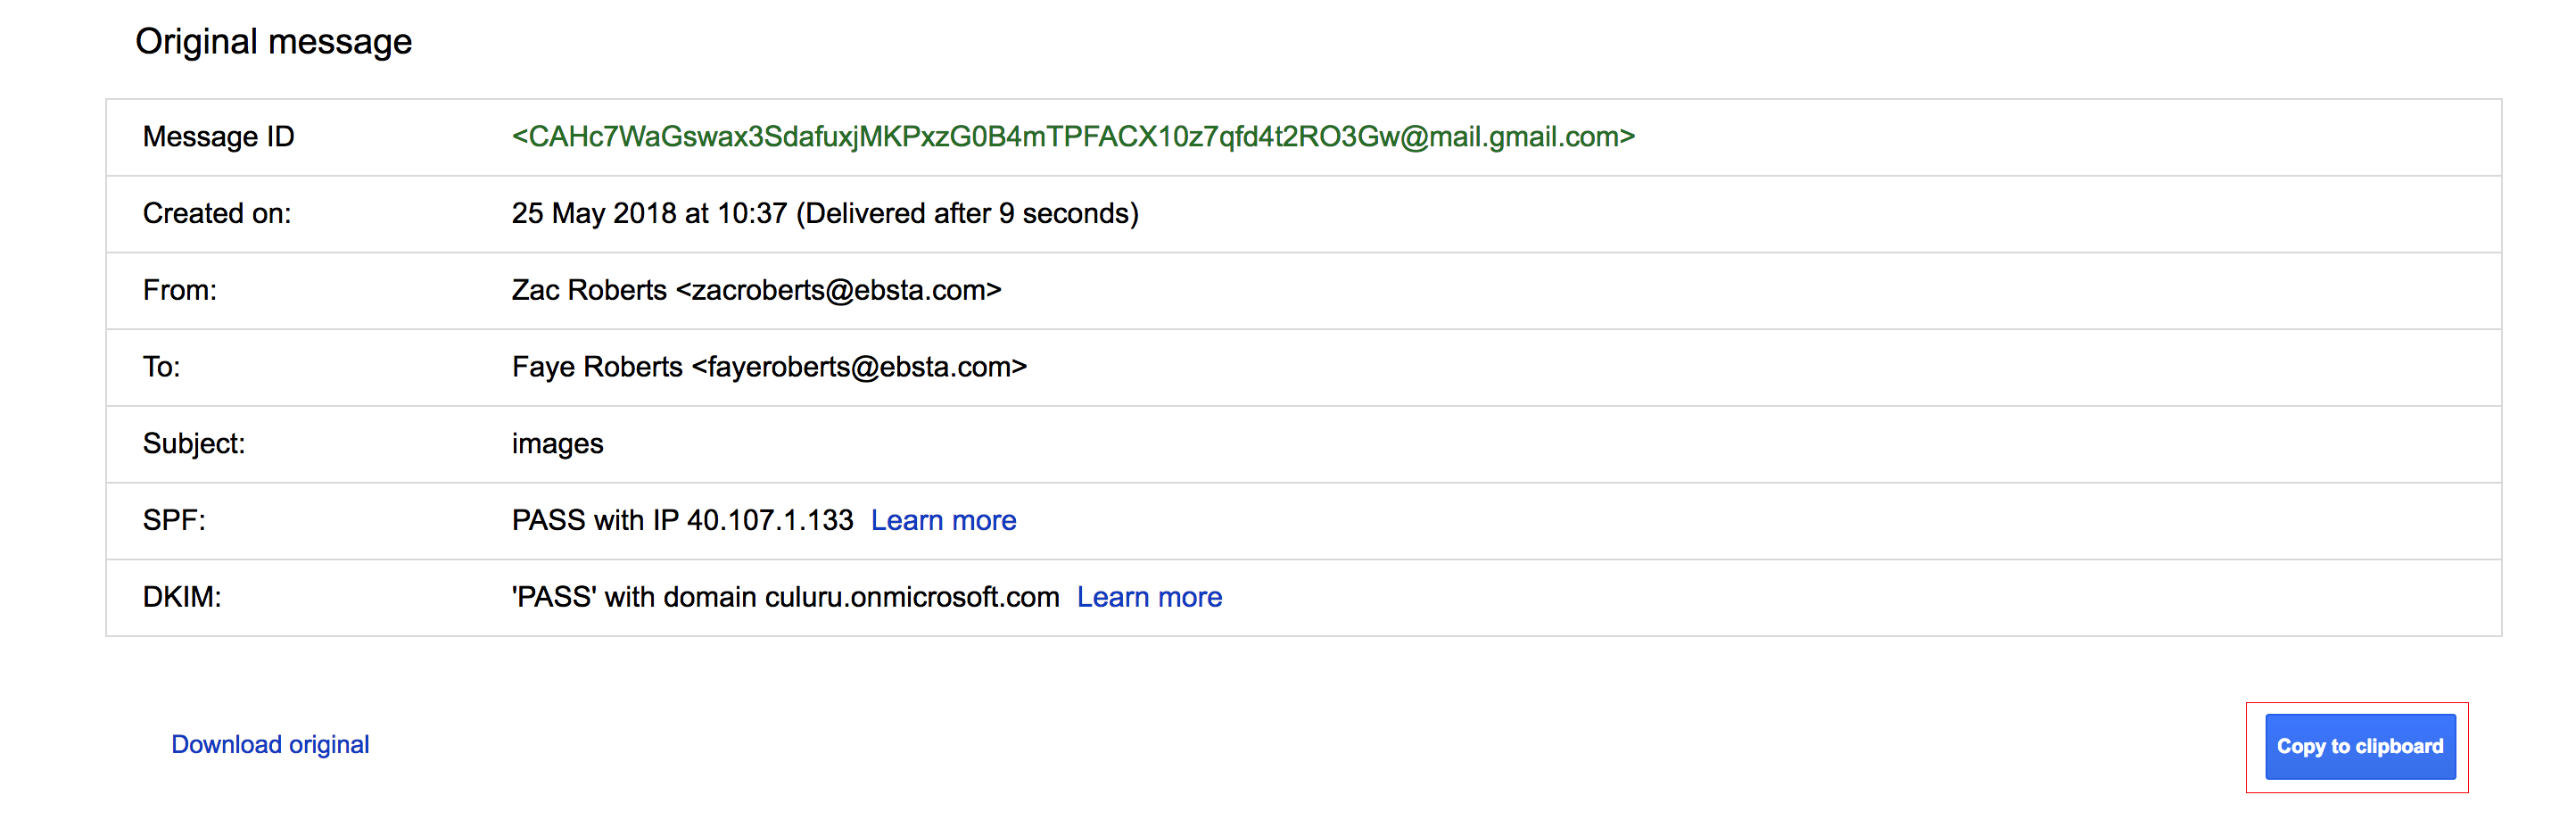Click the fayeroberts@ebsta.com email address

(x=859, y=367)
